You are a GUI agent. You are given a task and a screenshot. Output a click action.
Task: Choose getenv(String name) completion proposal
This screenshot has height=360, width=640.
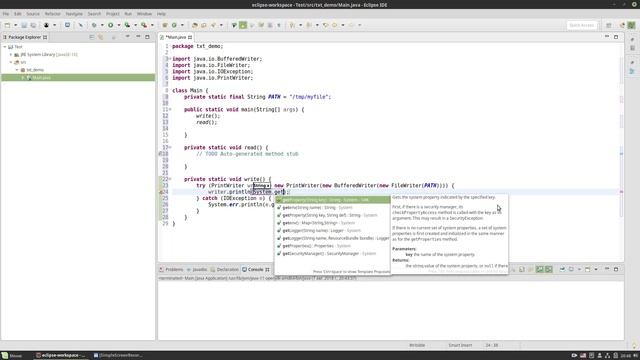click(x=333, y=207)
